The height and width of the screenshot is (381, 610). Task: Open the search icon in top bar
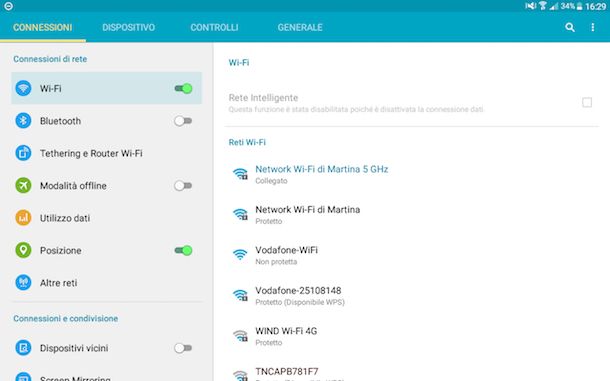click(570, 27)
